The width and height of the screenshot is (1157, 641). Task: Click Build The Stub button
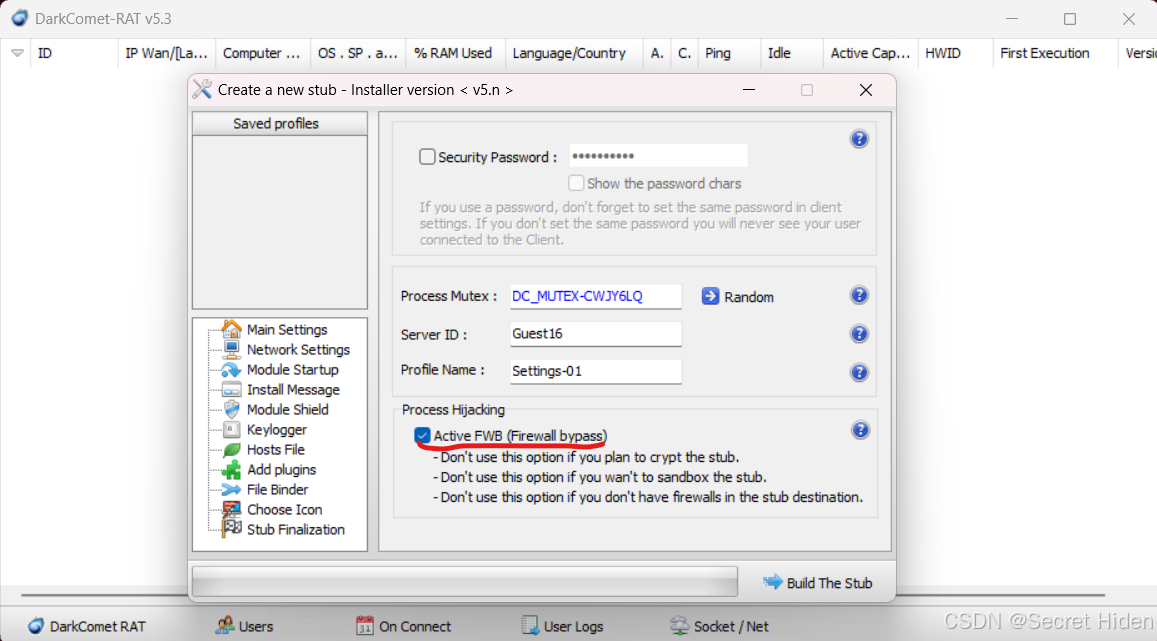(818, 583)
